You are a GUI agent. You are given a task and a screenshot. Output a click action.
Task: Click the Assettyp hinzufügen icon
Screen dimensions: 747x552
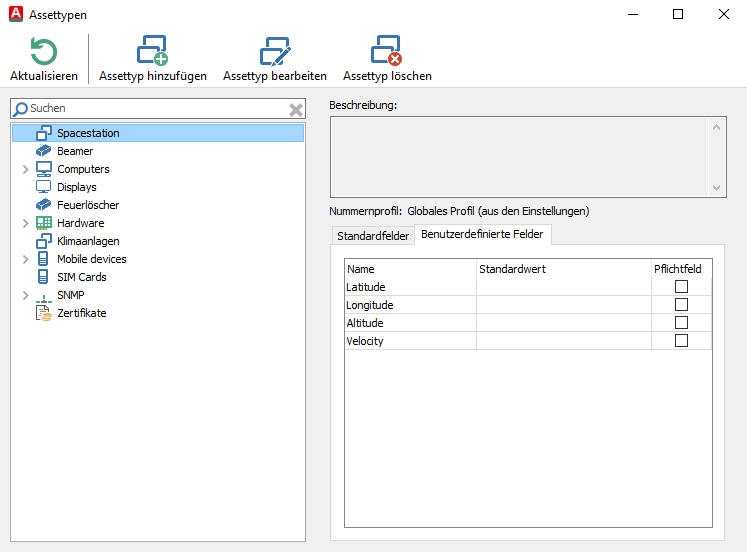[x=152, y=52]
